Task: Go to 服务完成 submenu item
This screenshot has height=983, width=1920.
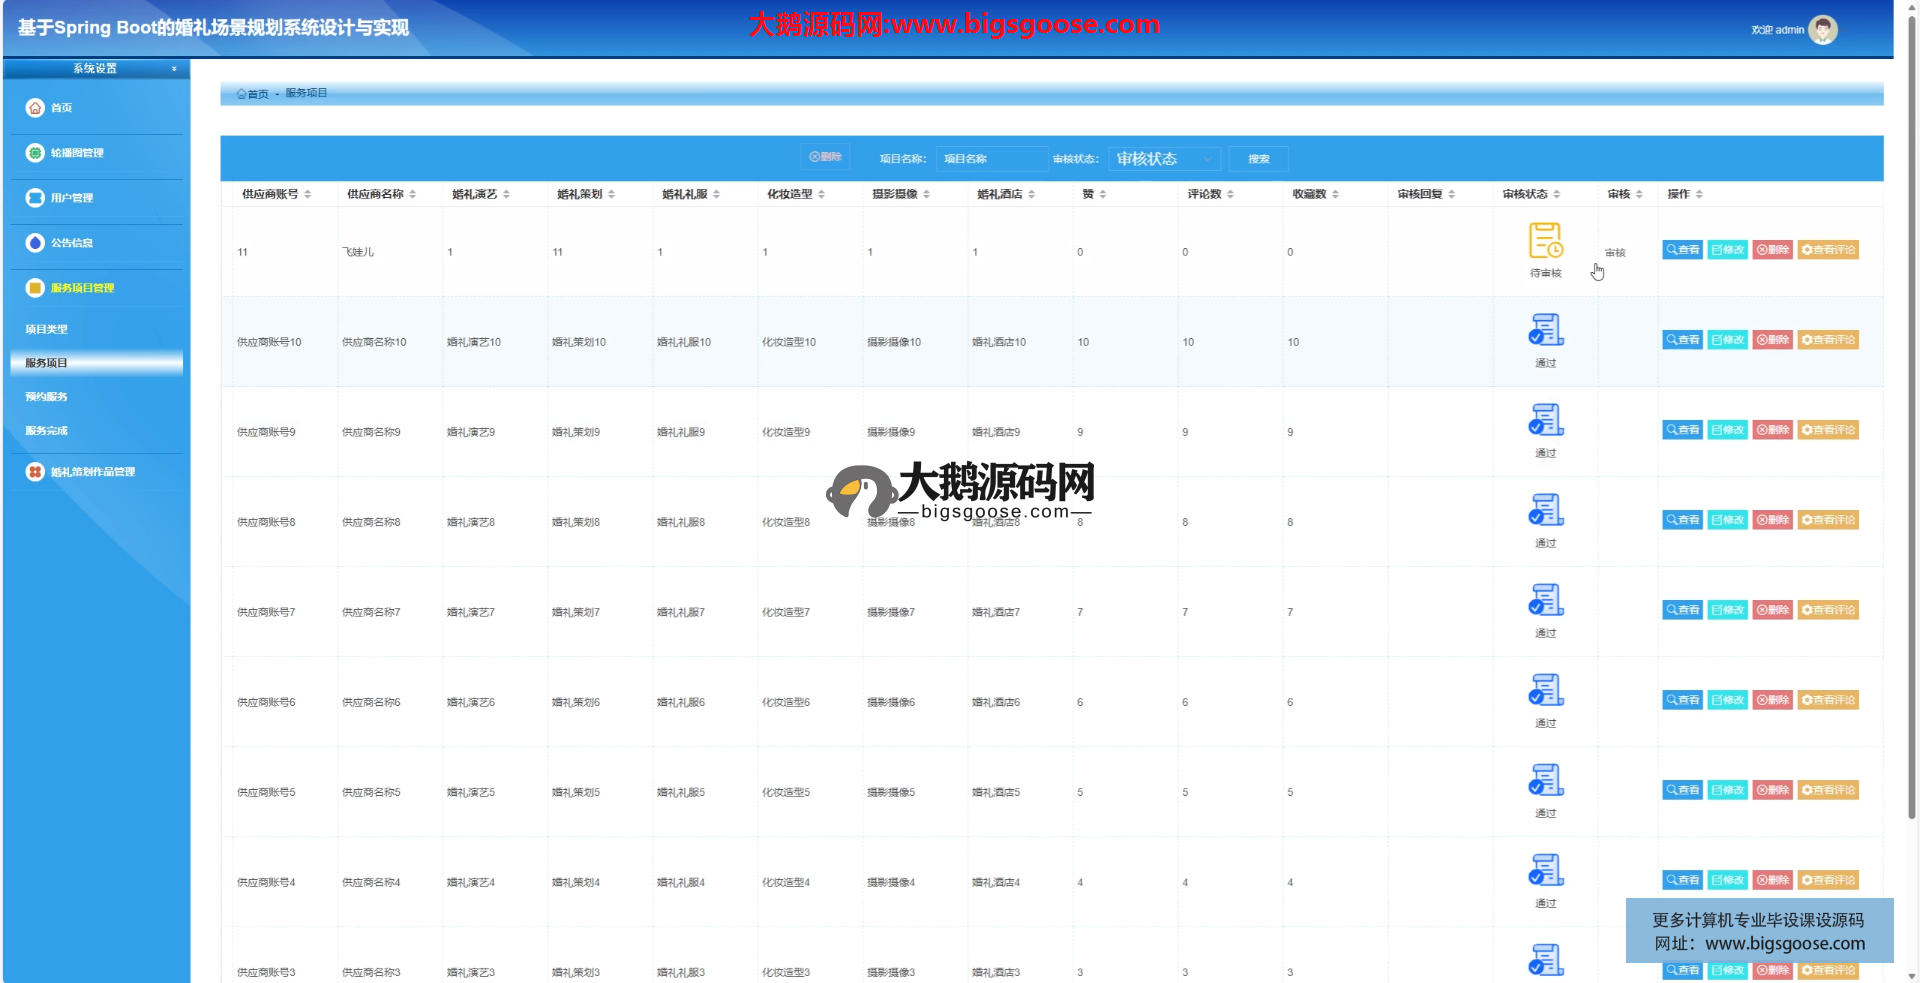Action: coord(47,431)
